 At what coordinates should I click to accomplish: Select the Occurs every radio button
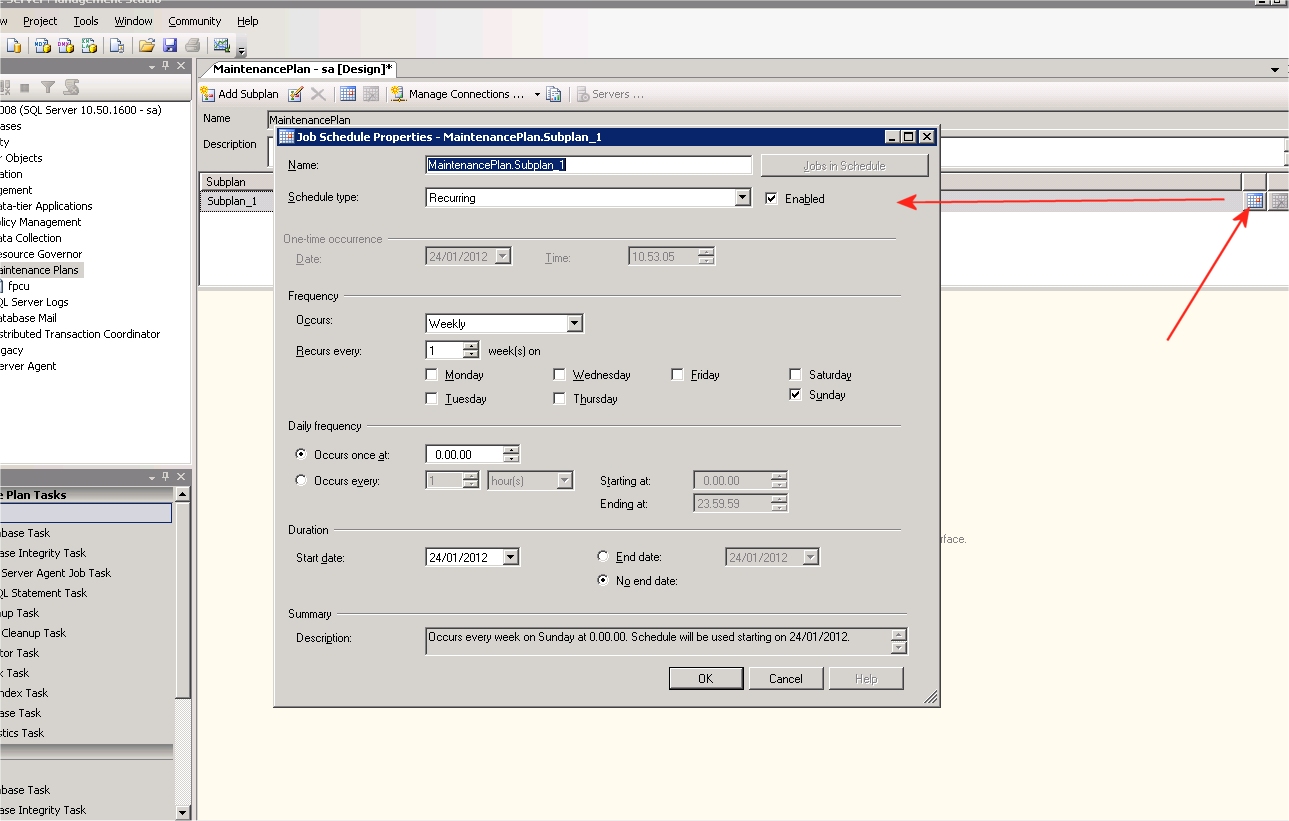point(302,480)
